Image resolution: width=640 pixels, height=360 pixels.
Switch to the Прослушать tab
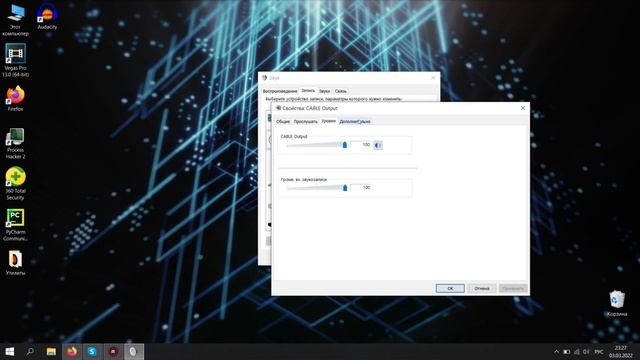pyautogui.click(x=305, y=122)
